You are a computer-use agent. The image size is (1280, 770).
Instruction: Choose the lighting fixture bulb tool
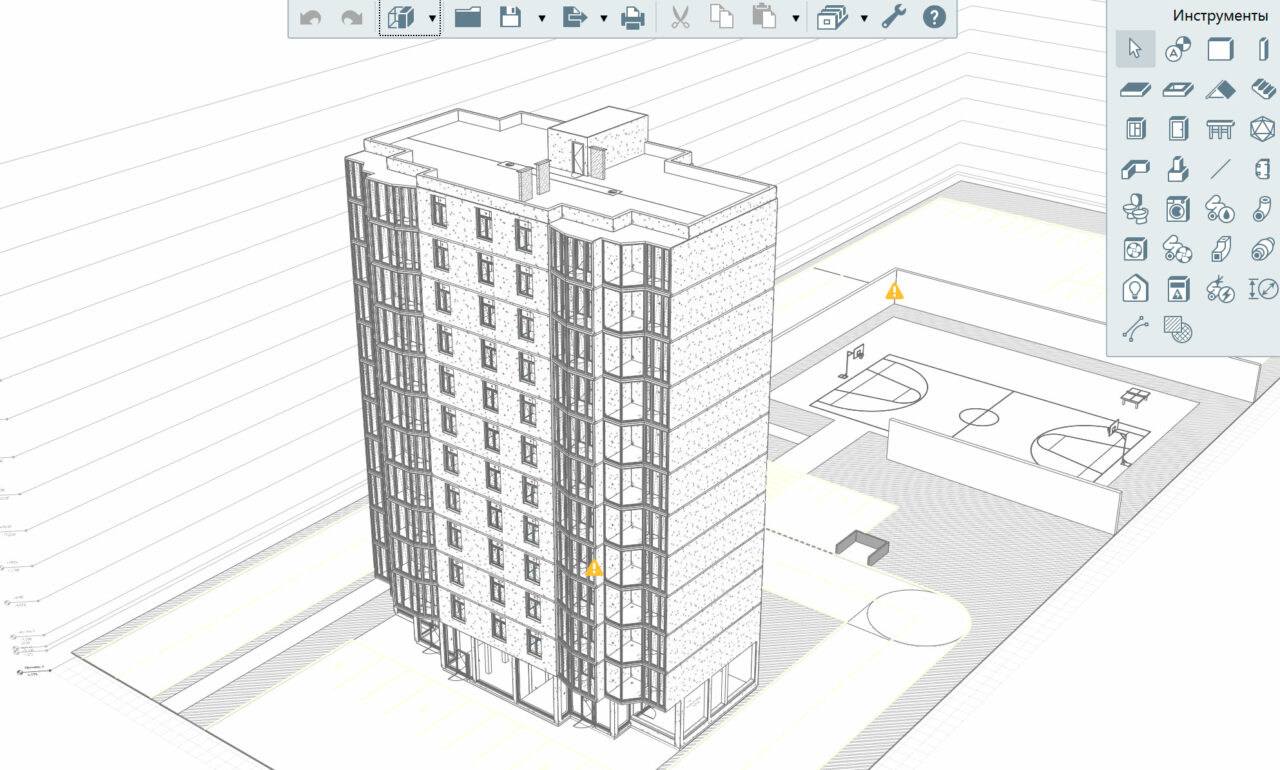[x=1136, y=289]
